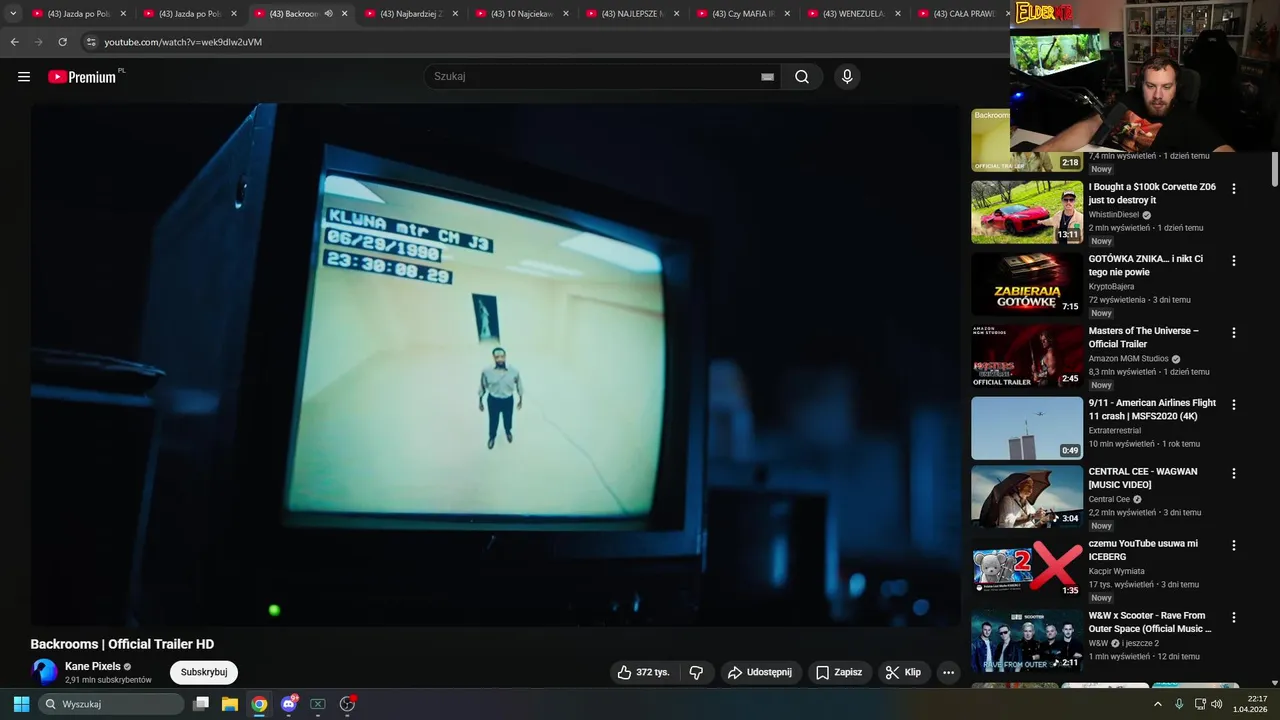Start voice search with microphone icon
Image resolution: width=1280 pixels, height=720 pixels.
pyautogui.click(x=847, y=77)
